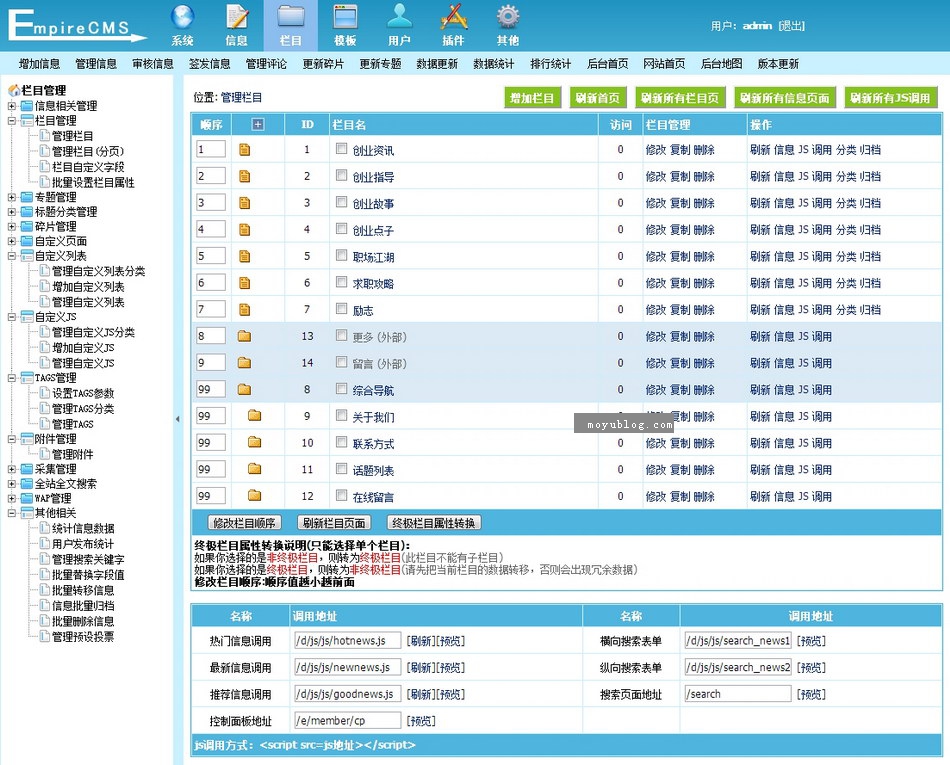Open 增加信息 in the submenu bar
This screenshot has width=950, height=765.
tap(39, 64)
